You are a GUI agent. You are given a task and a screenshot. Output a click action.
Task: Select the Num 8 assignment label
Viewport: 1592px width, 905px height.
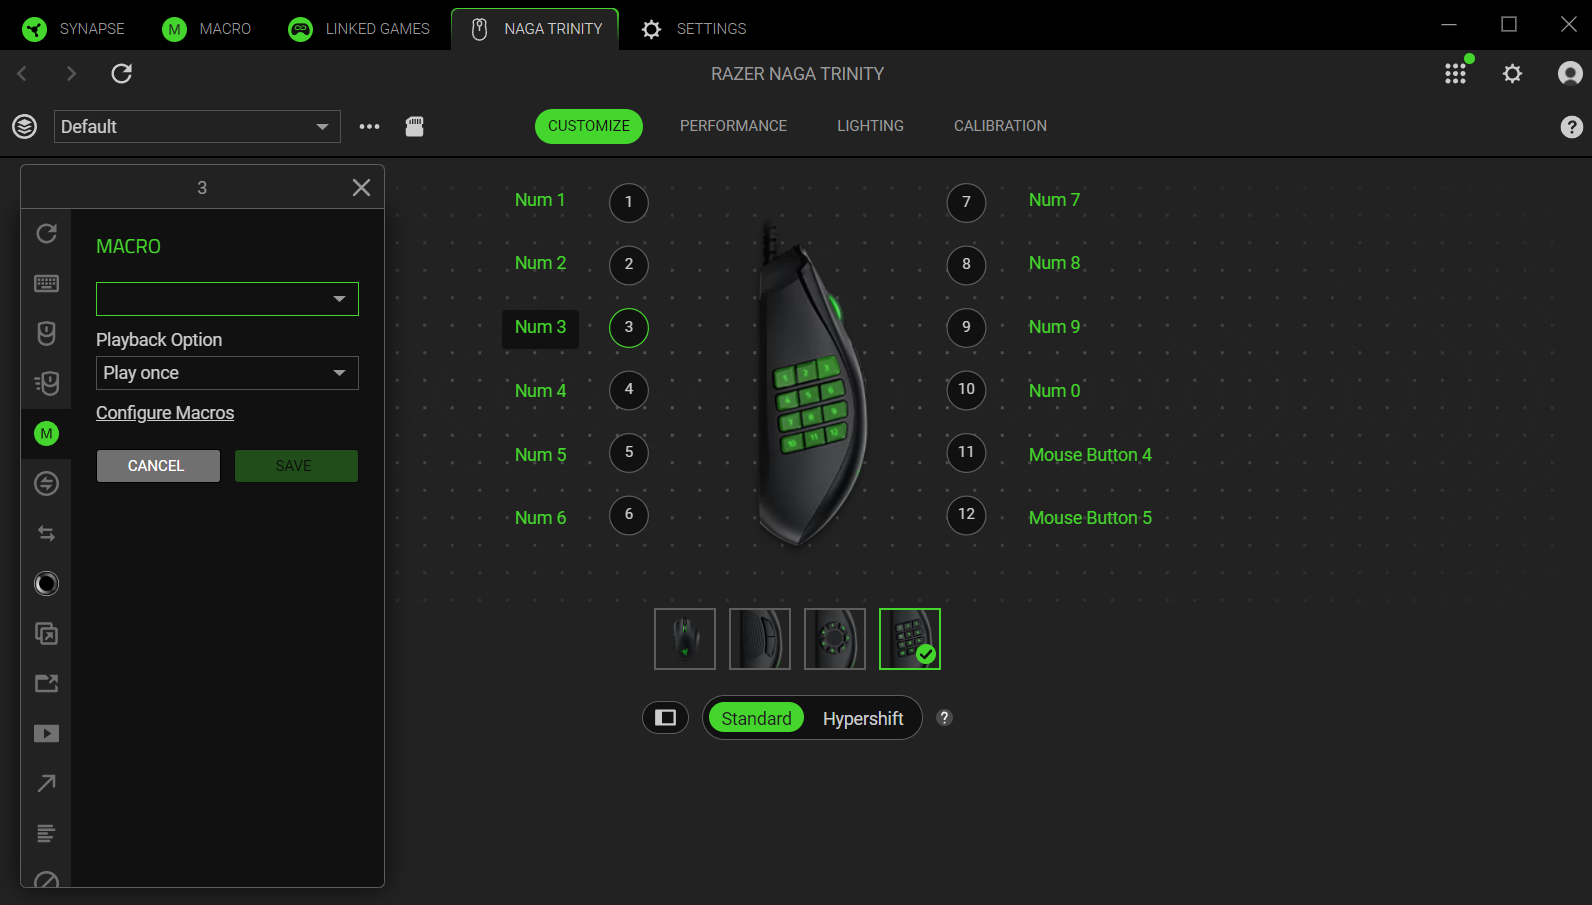[x=1054, y=263]
